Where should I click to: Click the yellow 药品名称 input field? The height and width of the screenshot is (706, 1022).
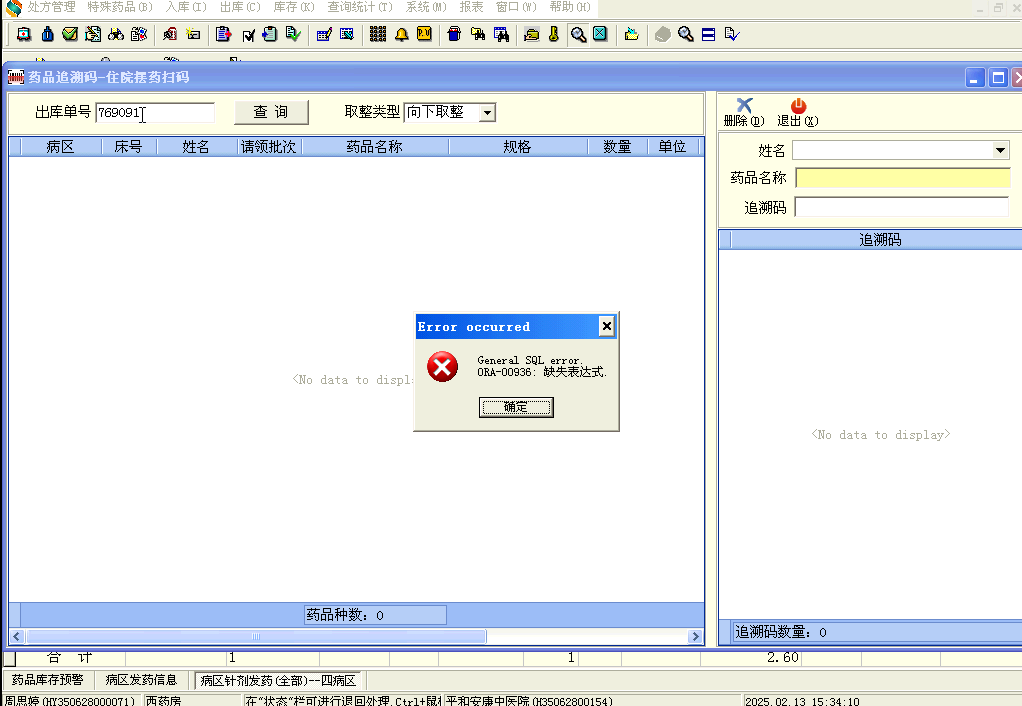click(x=903, y=178)
